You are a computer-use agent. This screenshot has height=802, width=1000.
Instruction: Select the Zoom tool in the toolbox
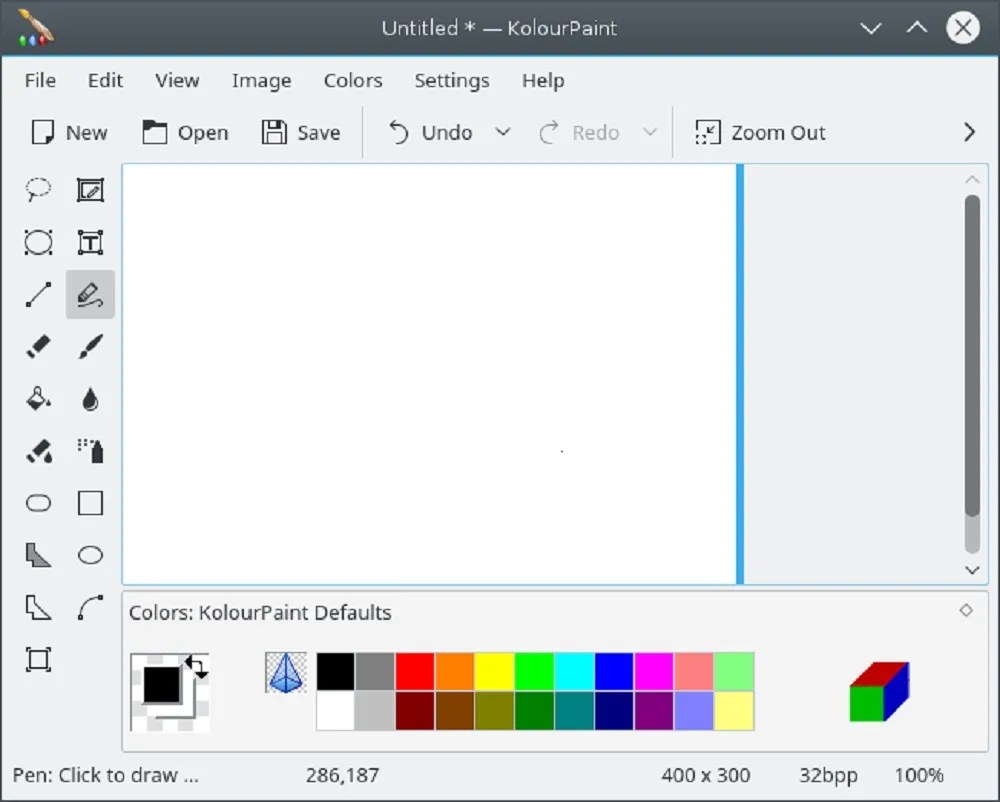coord(38,660)
